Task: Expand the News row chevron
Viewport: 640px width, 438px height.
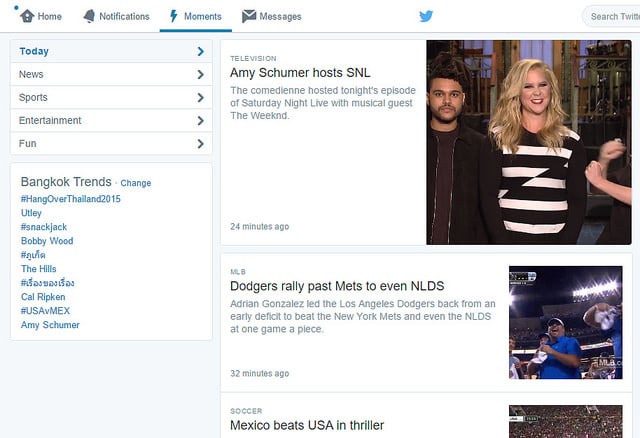Action: click(200, 74)
